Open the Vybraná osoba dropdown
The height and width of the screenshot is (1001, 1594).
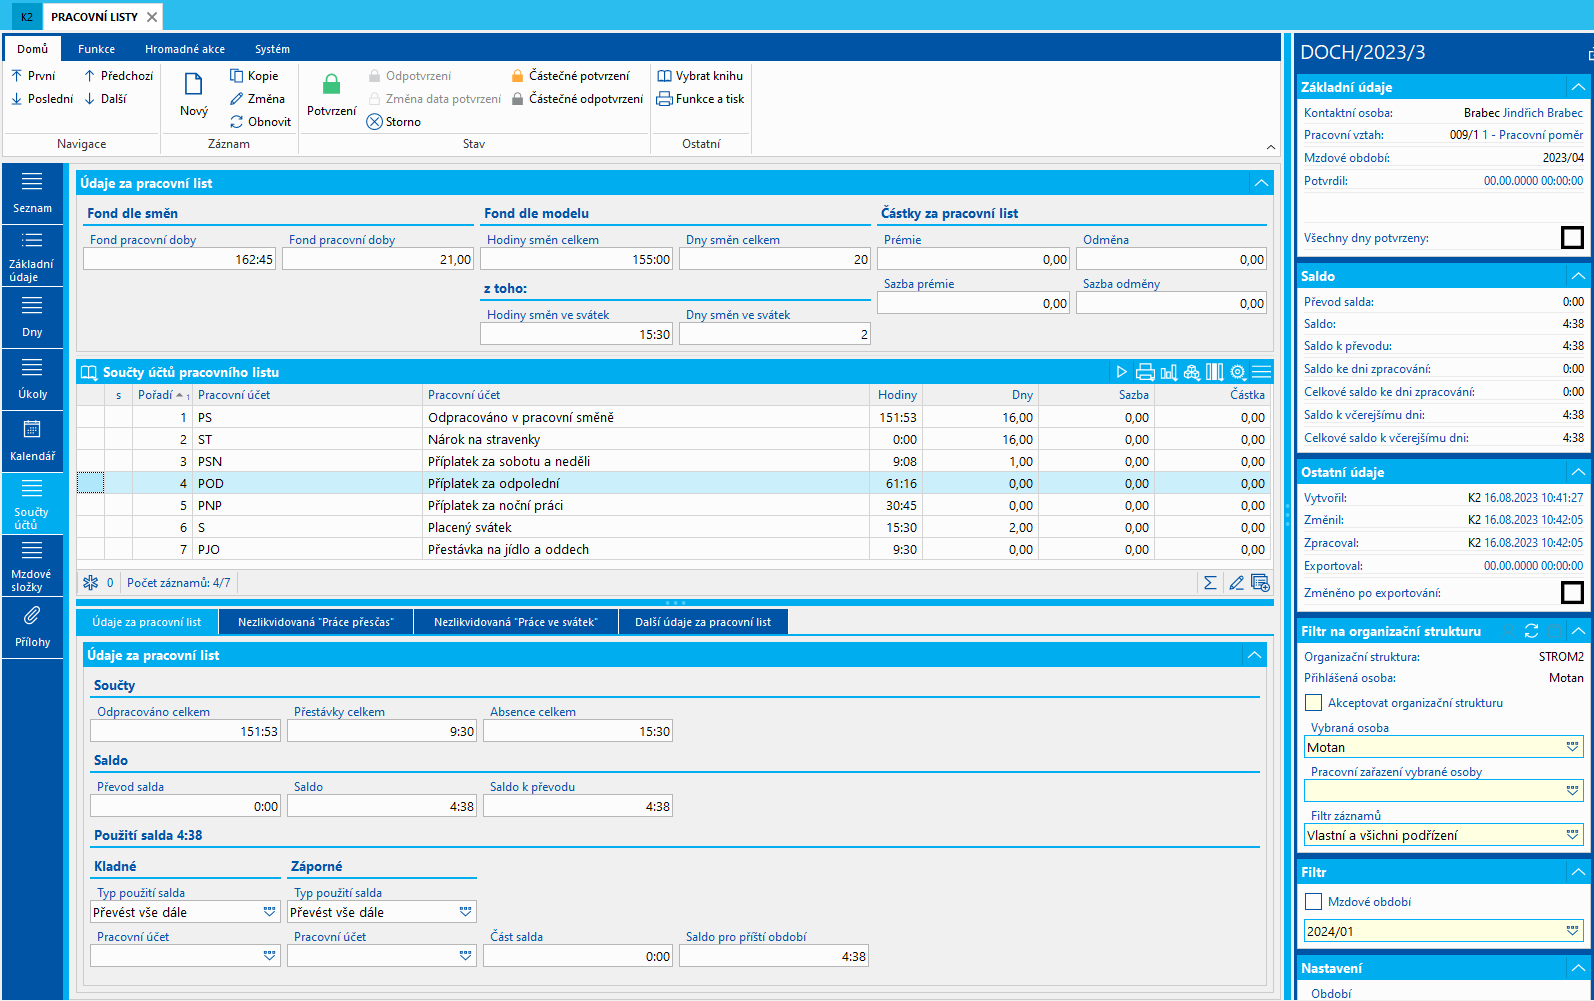[x=1572, y=747]
